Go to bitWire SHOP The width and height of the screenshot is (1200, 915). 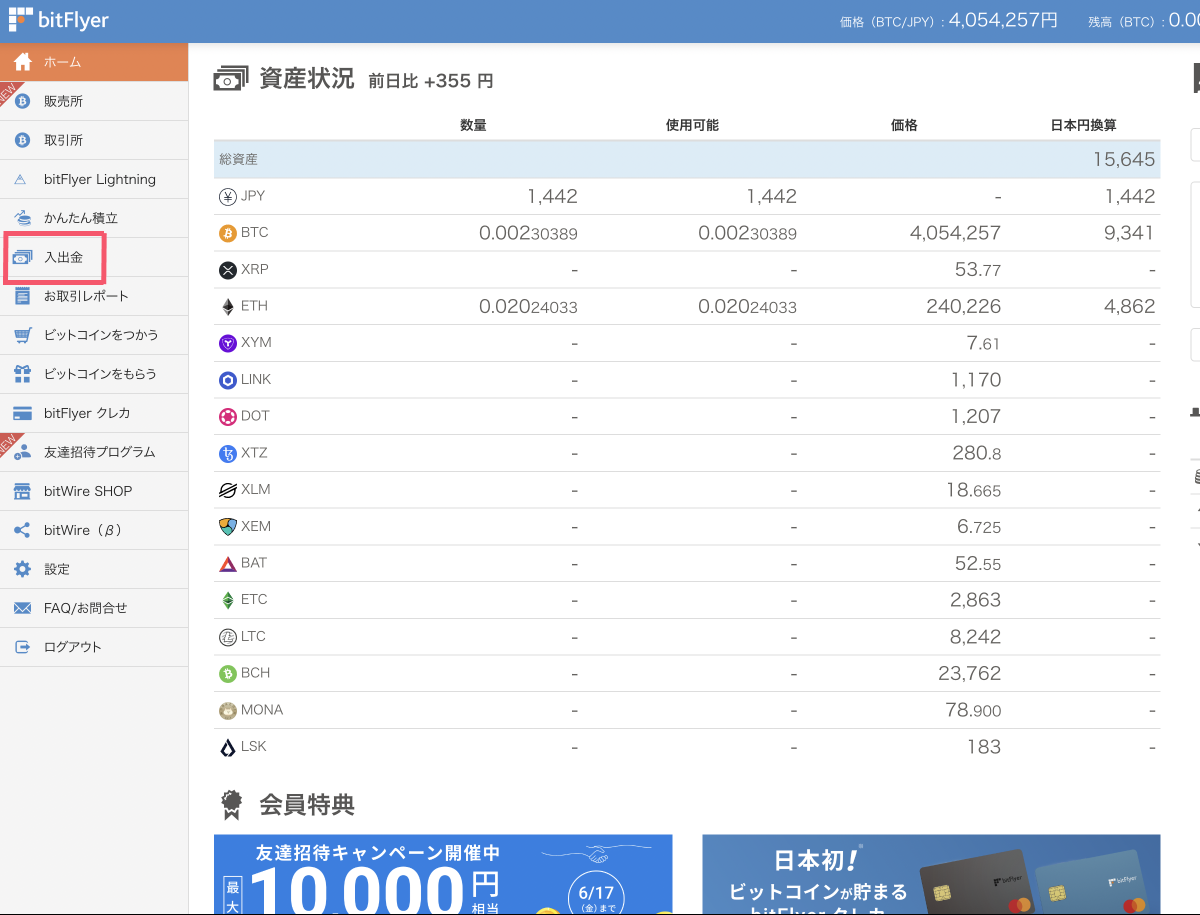pyautogui.click(x=94, y=491)
